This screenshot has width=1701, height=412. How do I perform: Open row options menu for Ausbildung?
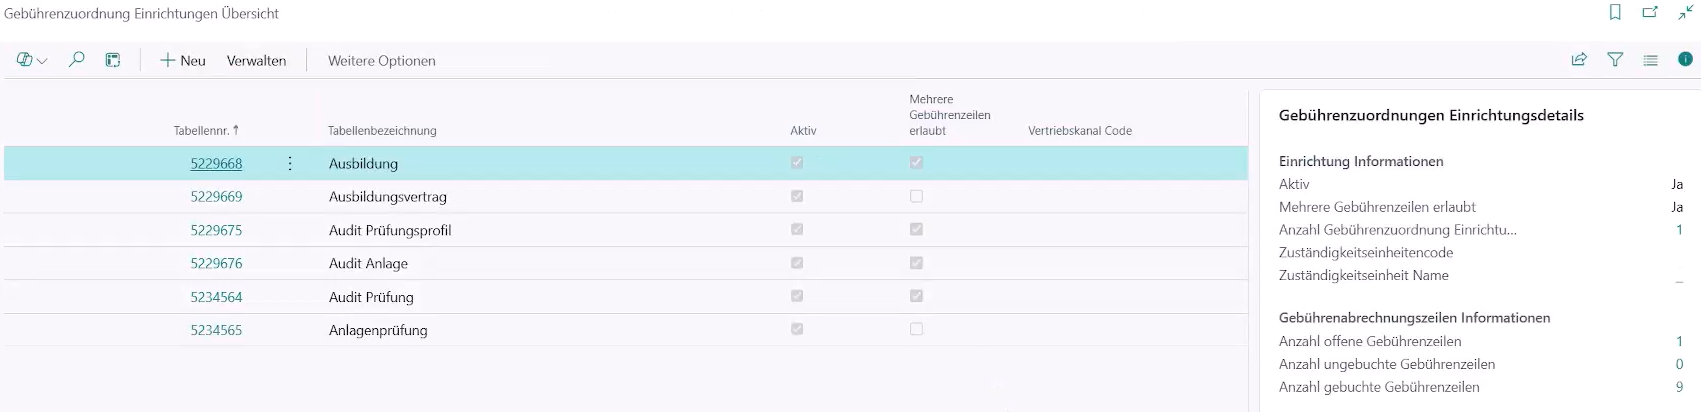pos(290,163)
